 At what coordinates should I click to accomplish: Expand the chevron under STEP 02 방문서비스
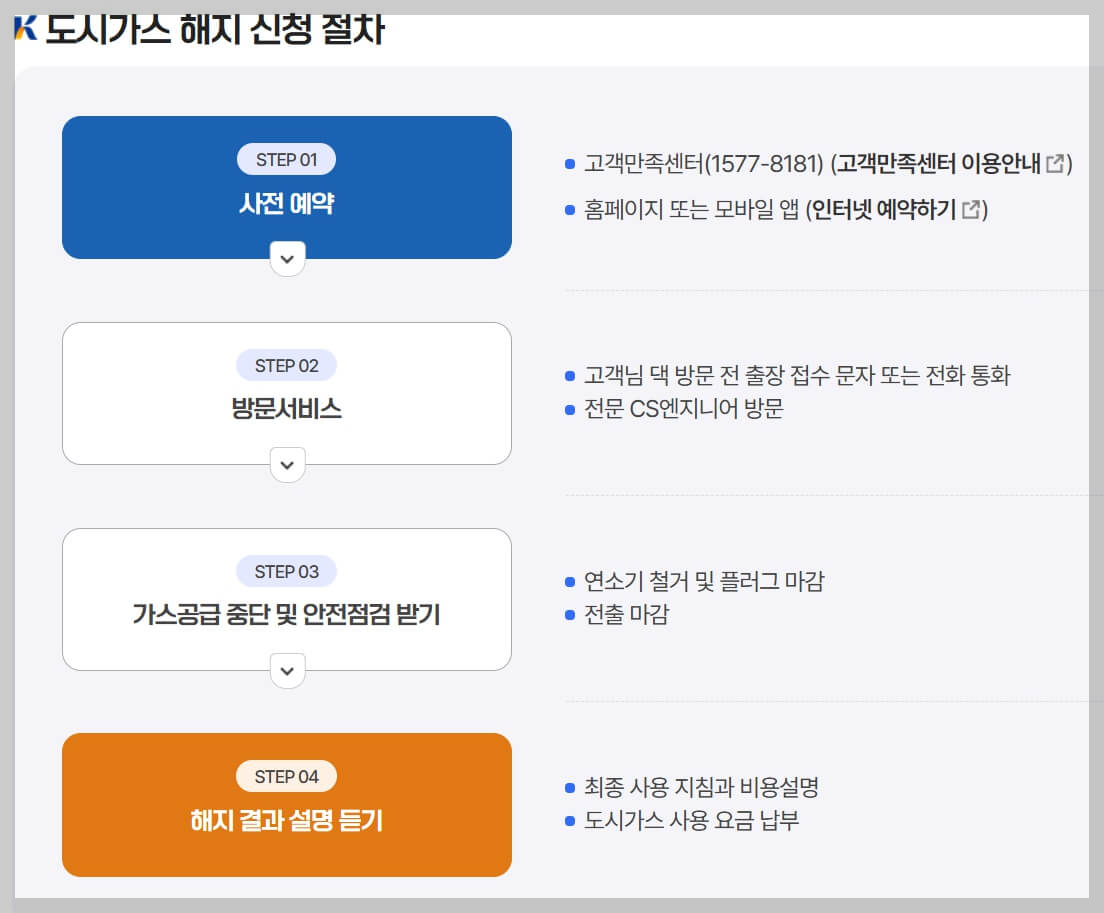coord(287,465)
